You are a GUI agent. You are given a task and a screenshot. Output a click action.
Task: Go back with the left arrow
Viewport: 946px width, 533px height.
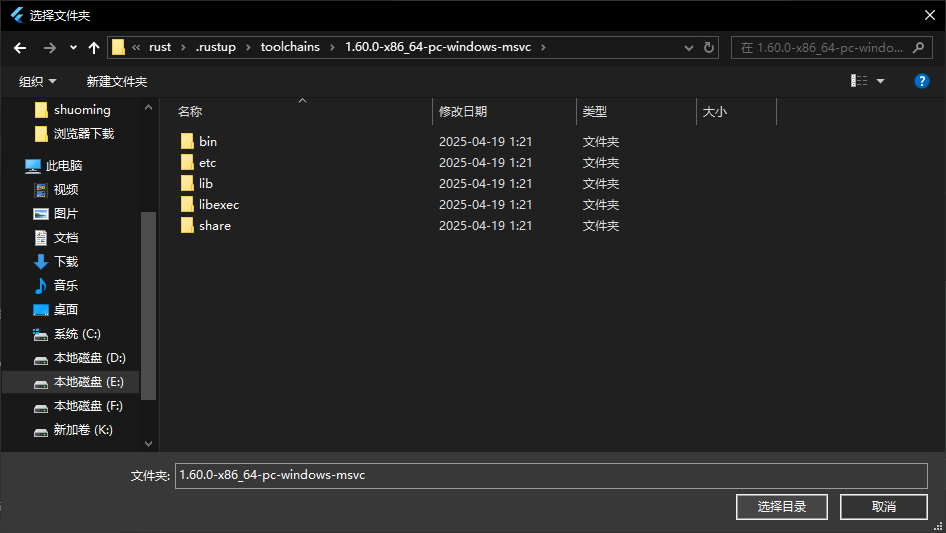click(x=20, y=48)
